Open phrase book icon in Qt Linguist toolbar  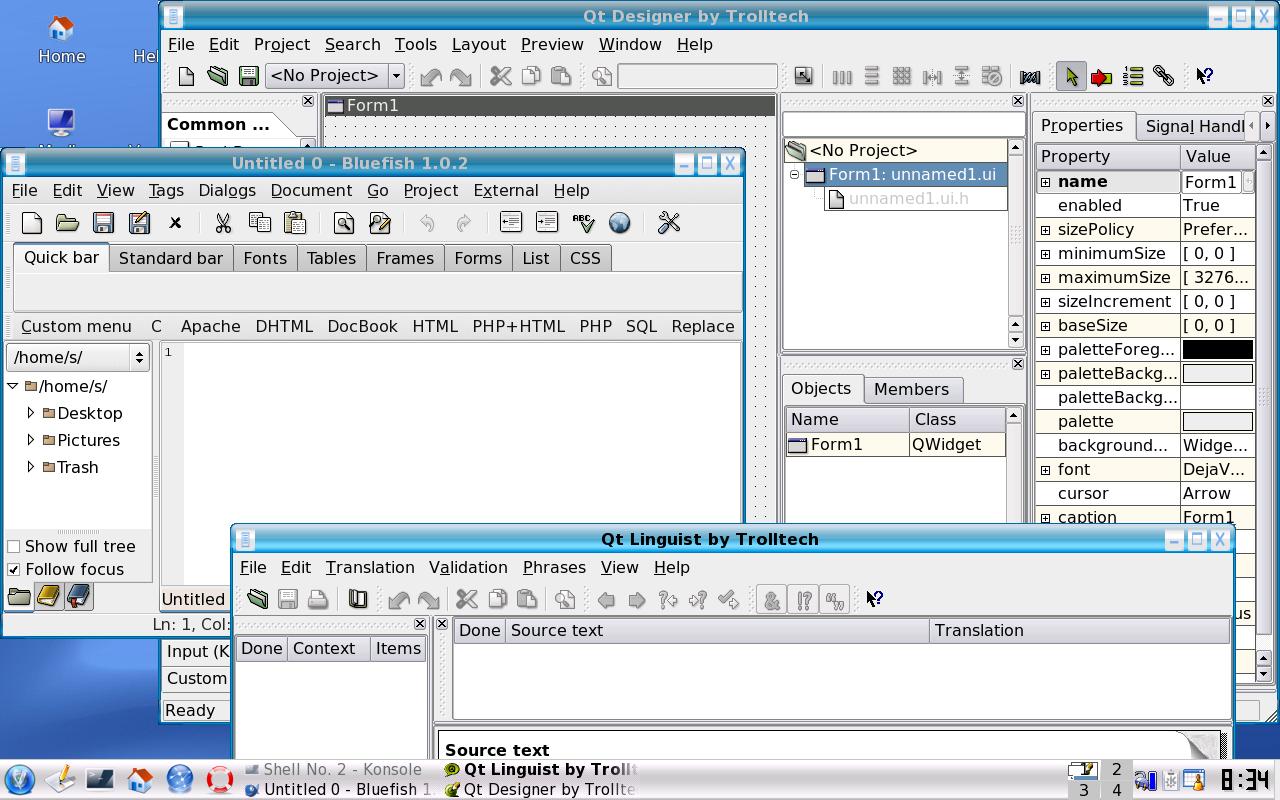357,599
